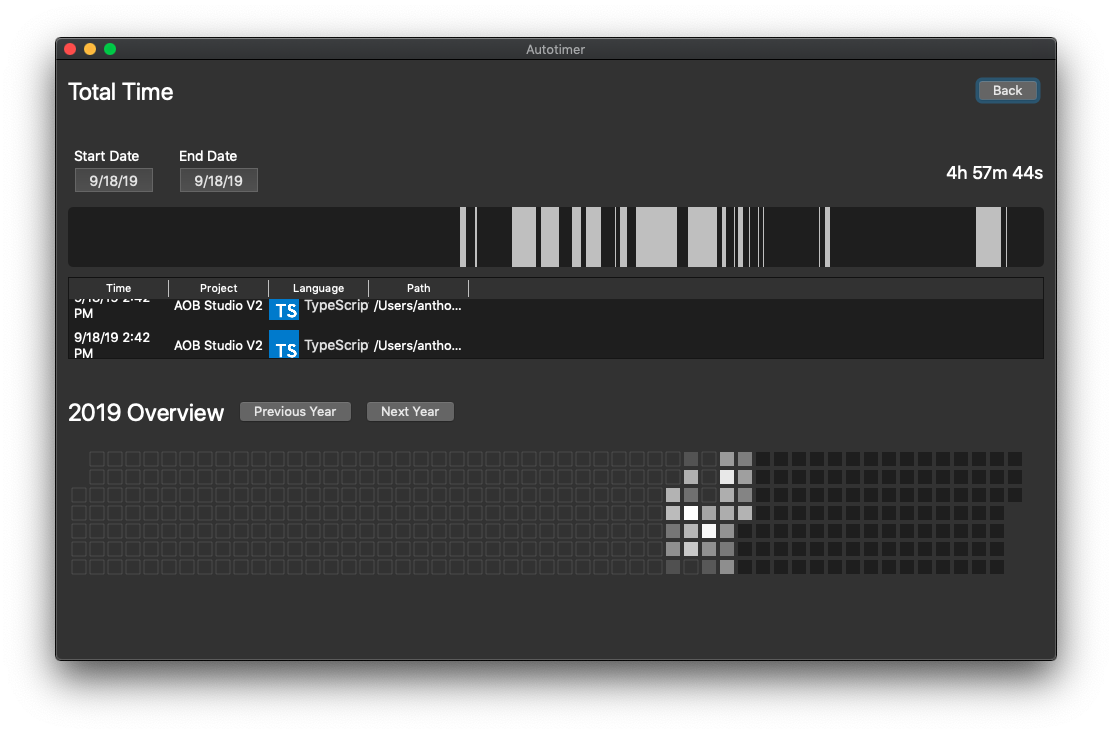Minimize the Autotimer window with the yellow button

(x=90, y=49)
